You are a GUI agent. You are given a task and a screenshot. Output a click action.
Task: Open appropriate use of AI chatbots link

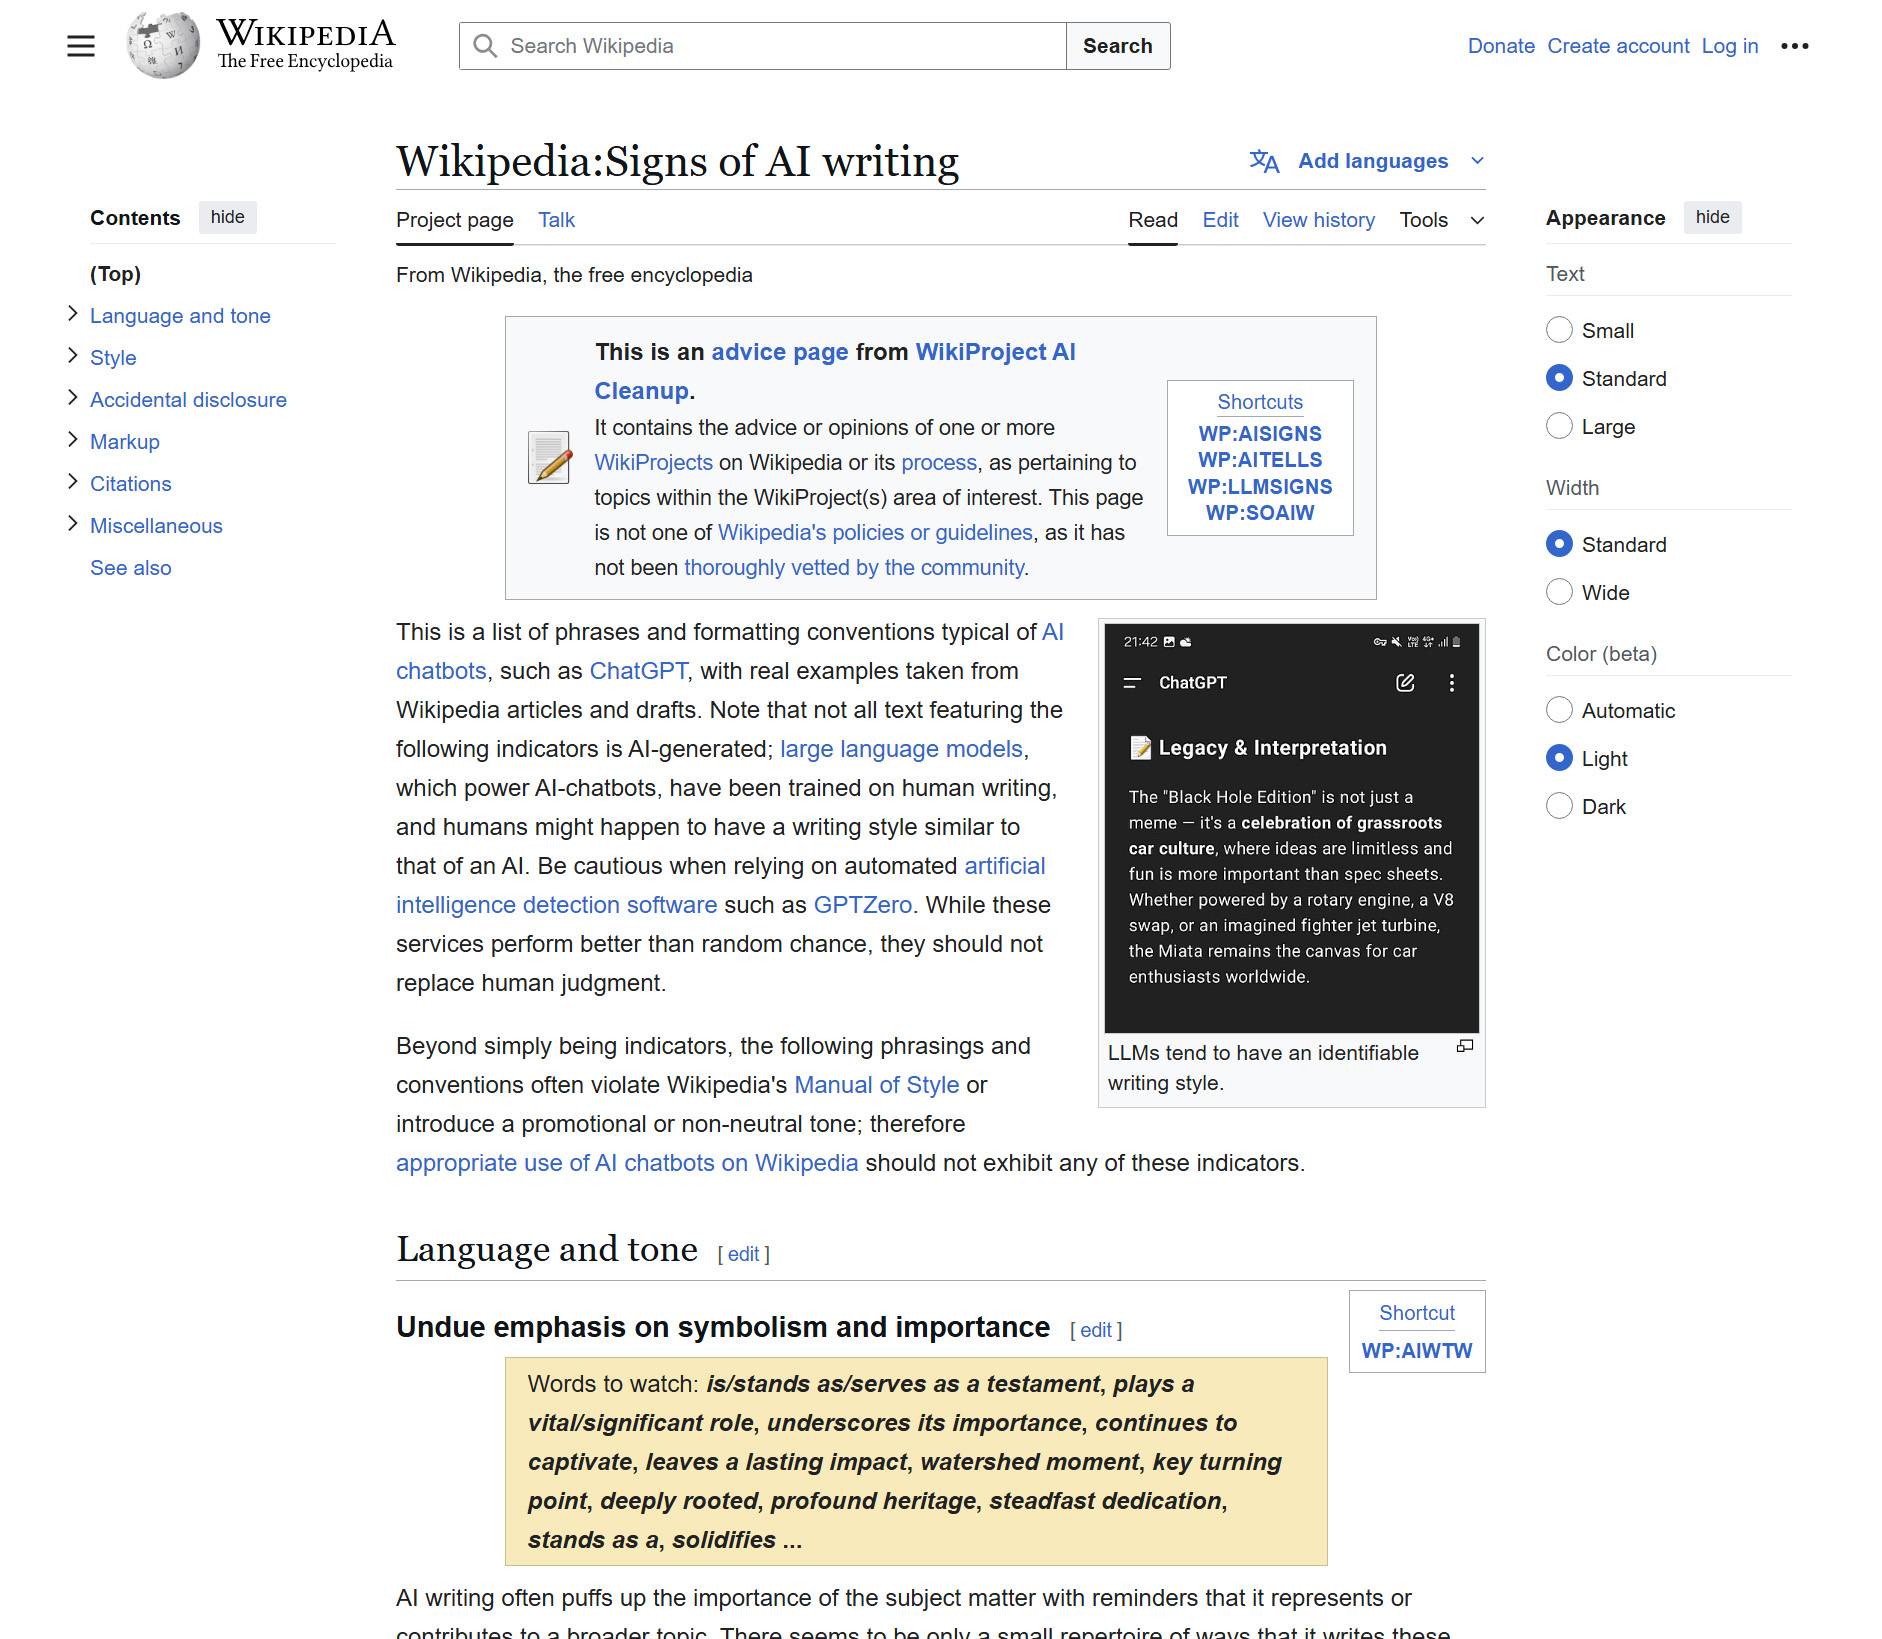(627, 1163)
